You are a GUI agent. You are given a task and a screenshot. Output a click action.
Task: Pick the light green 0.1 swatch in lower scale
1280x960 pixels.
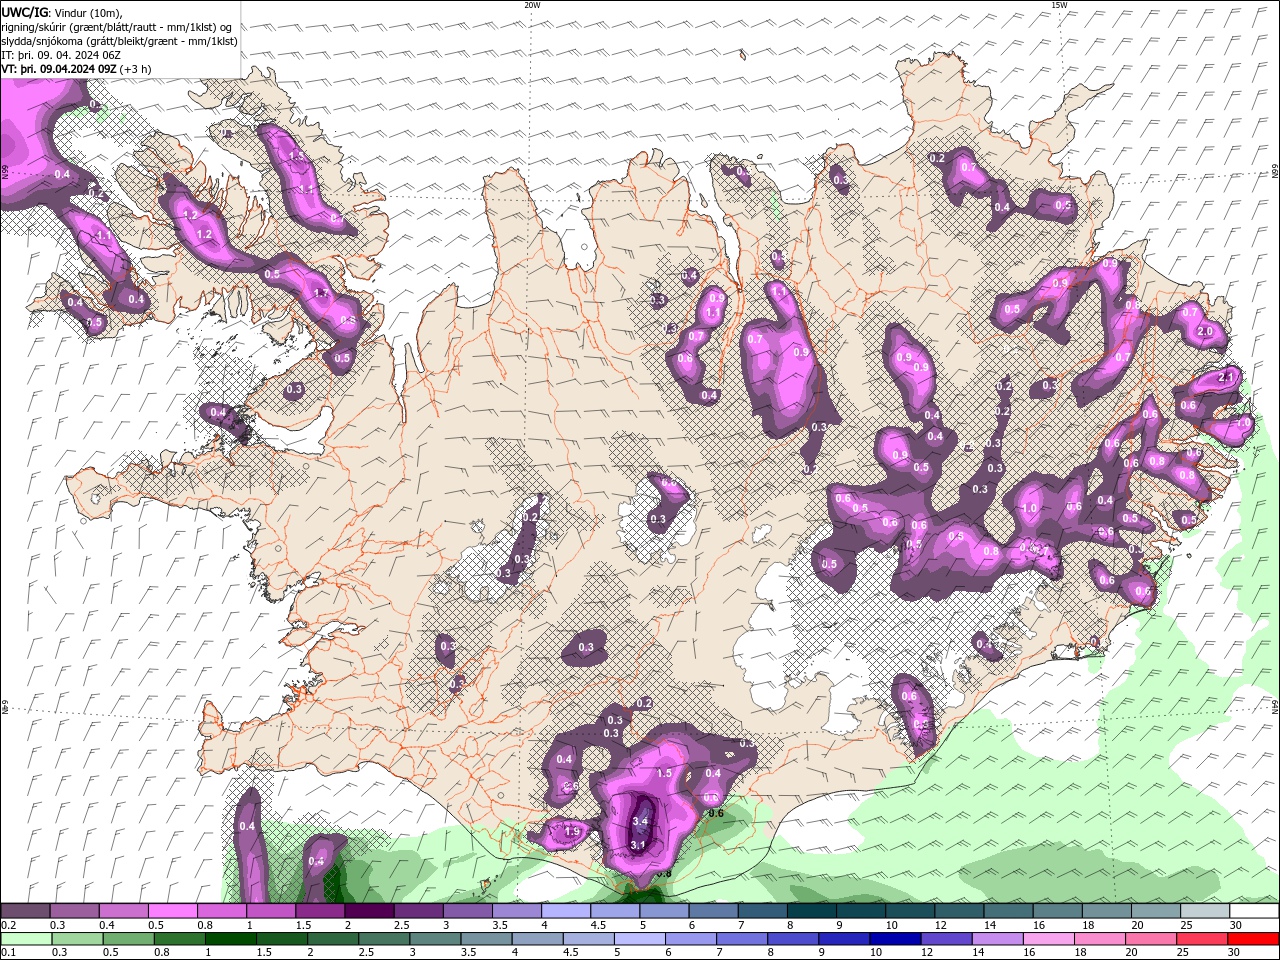tap(26, 939)
